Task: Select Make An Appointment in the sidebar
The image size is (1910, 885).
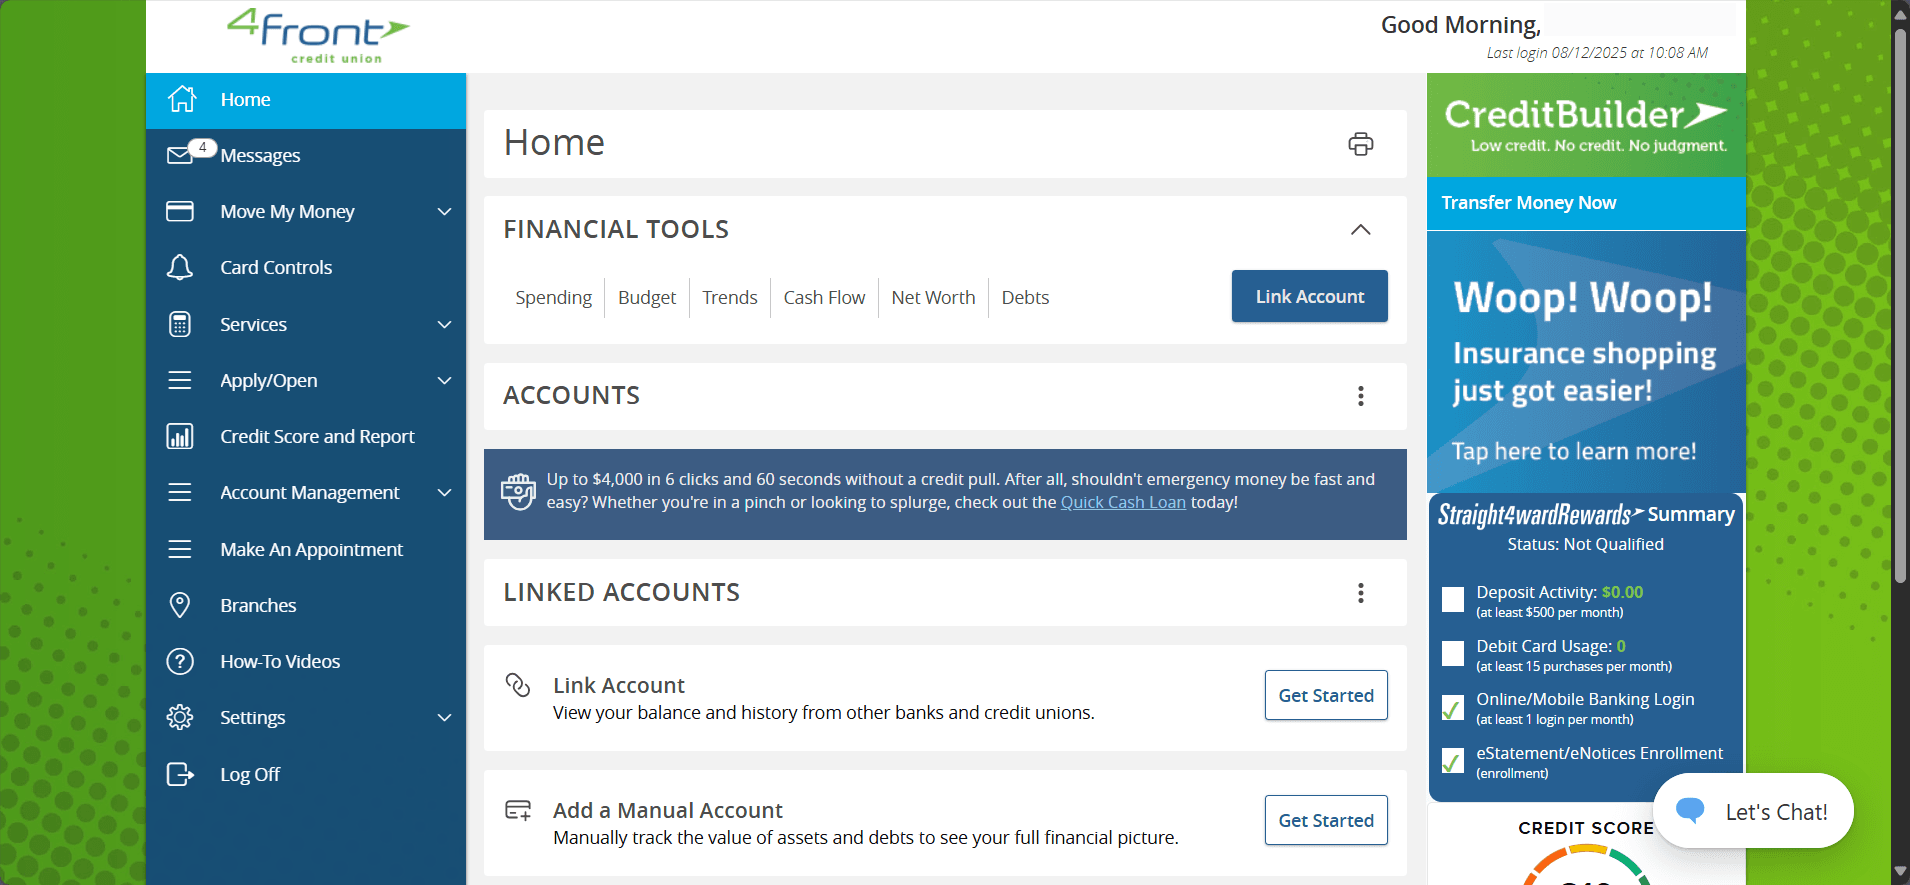Action: (x=306, y=549)
